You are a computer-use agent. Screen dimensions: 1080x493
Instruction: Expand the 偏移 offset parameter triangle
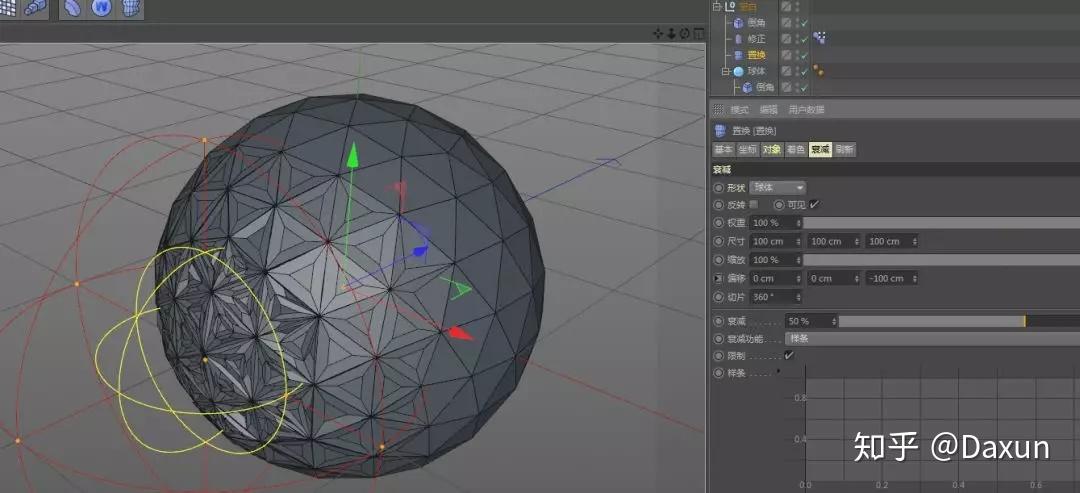tap(719, 278)
